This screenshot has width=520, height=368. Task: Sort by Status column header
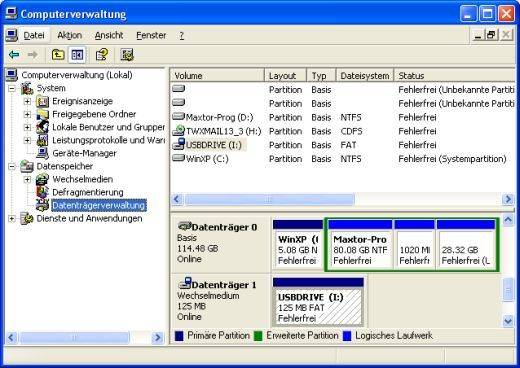click(455, 76)
